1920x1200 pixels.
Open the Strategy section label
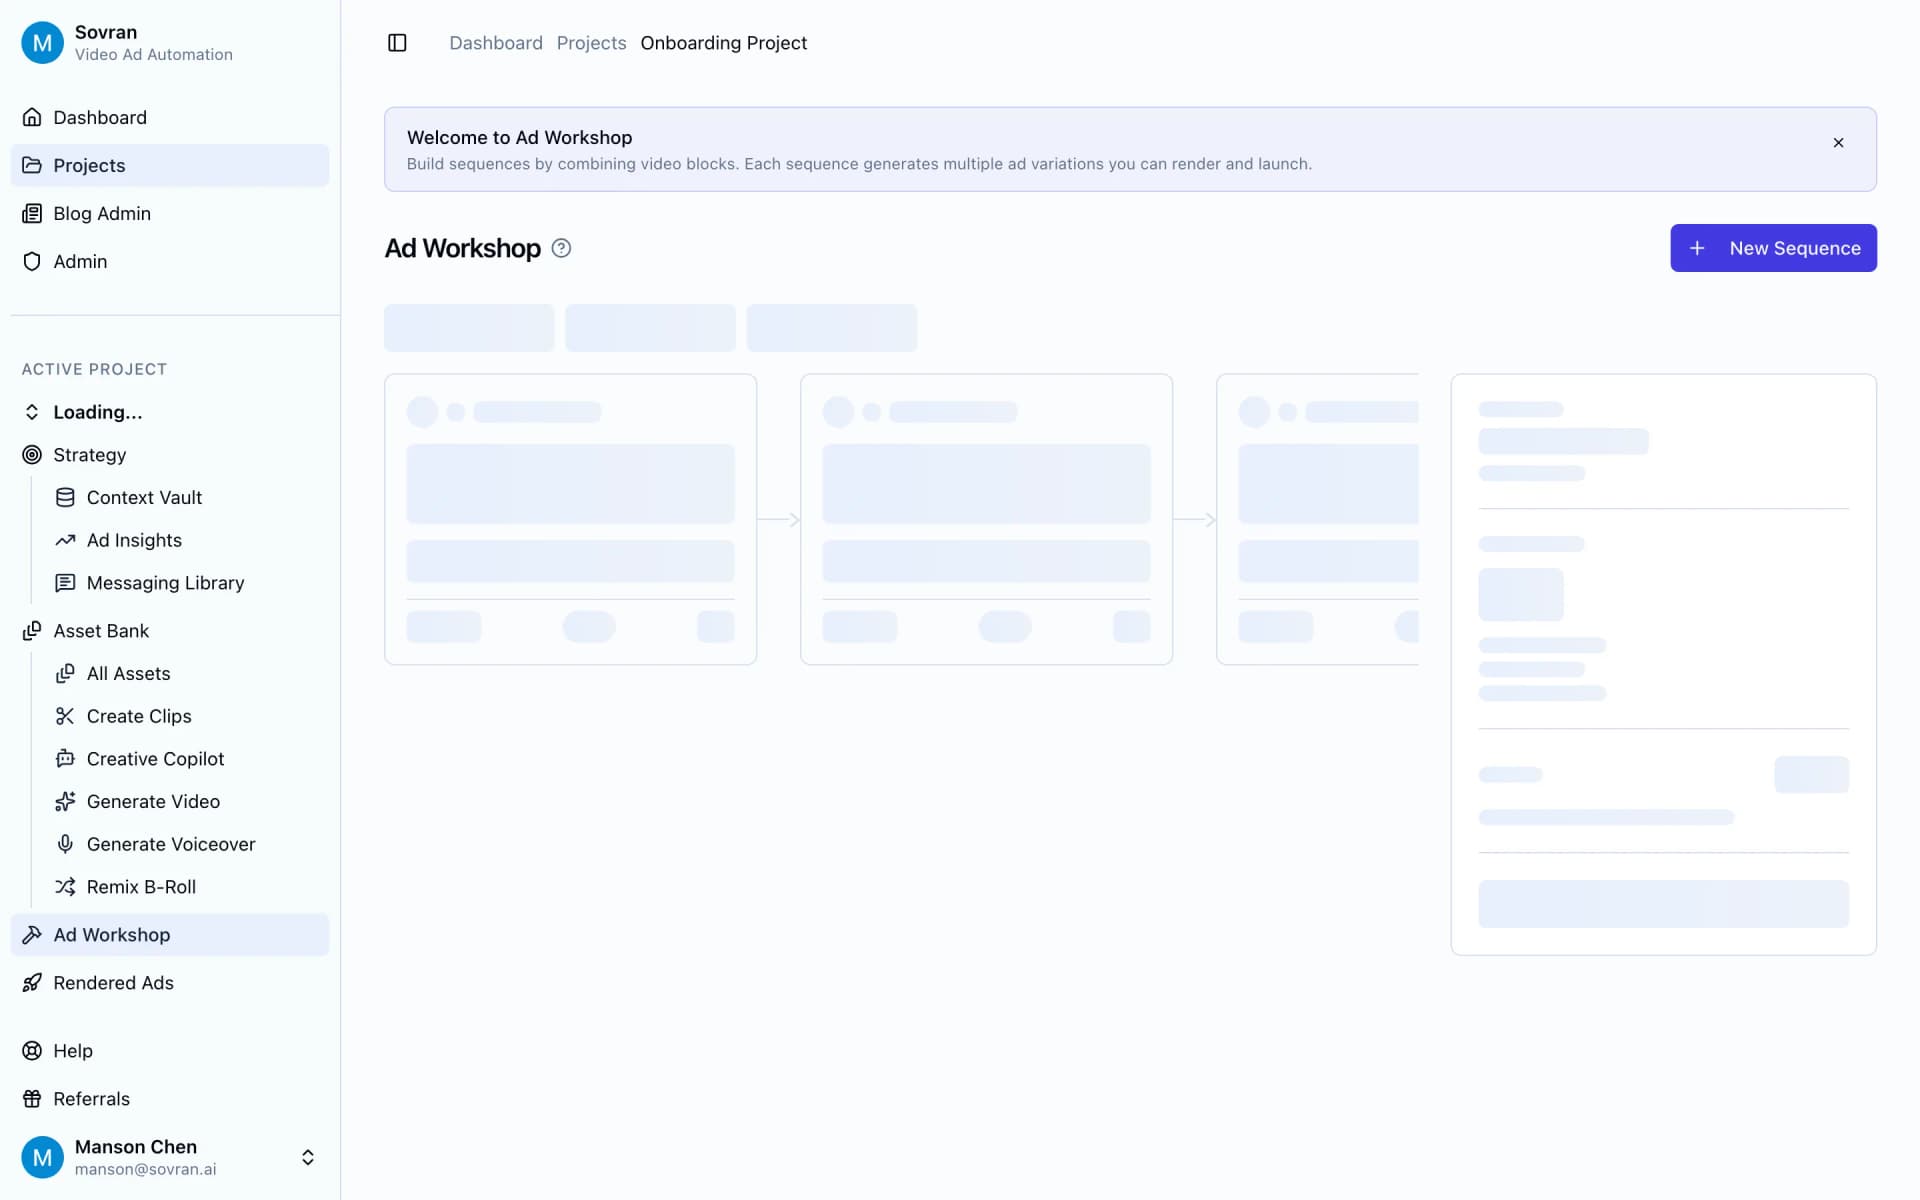pos(90,455)
